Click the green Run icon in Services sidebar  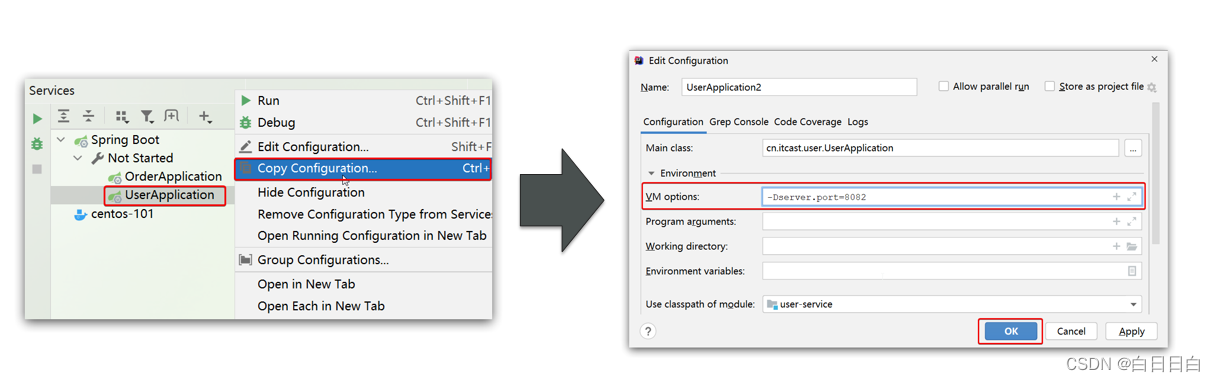tap(38, 119)
